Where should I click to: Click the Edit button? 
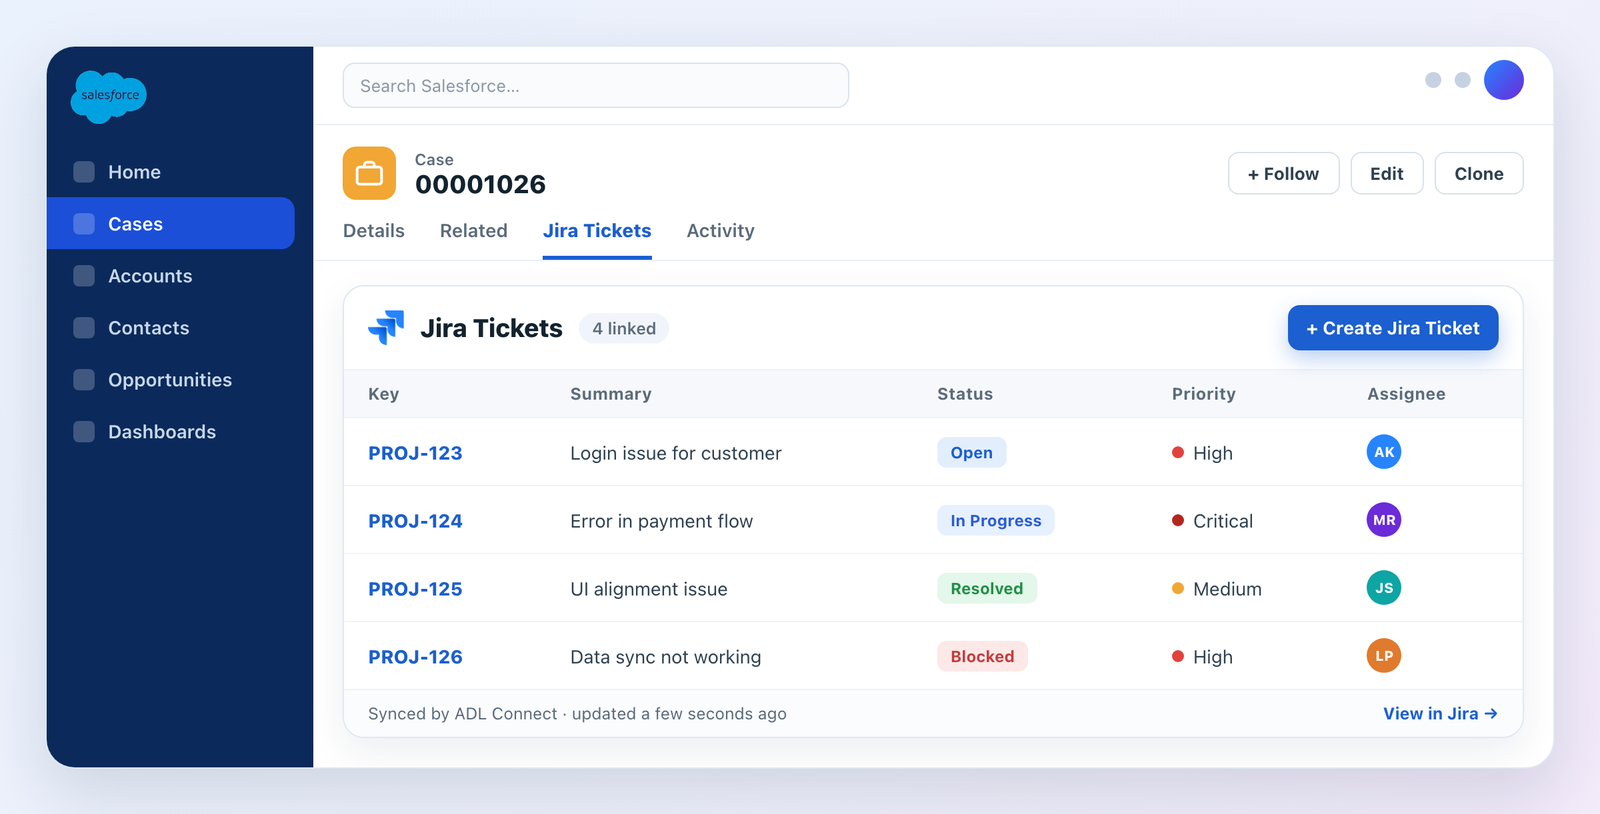click(x=1387, y=173)
